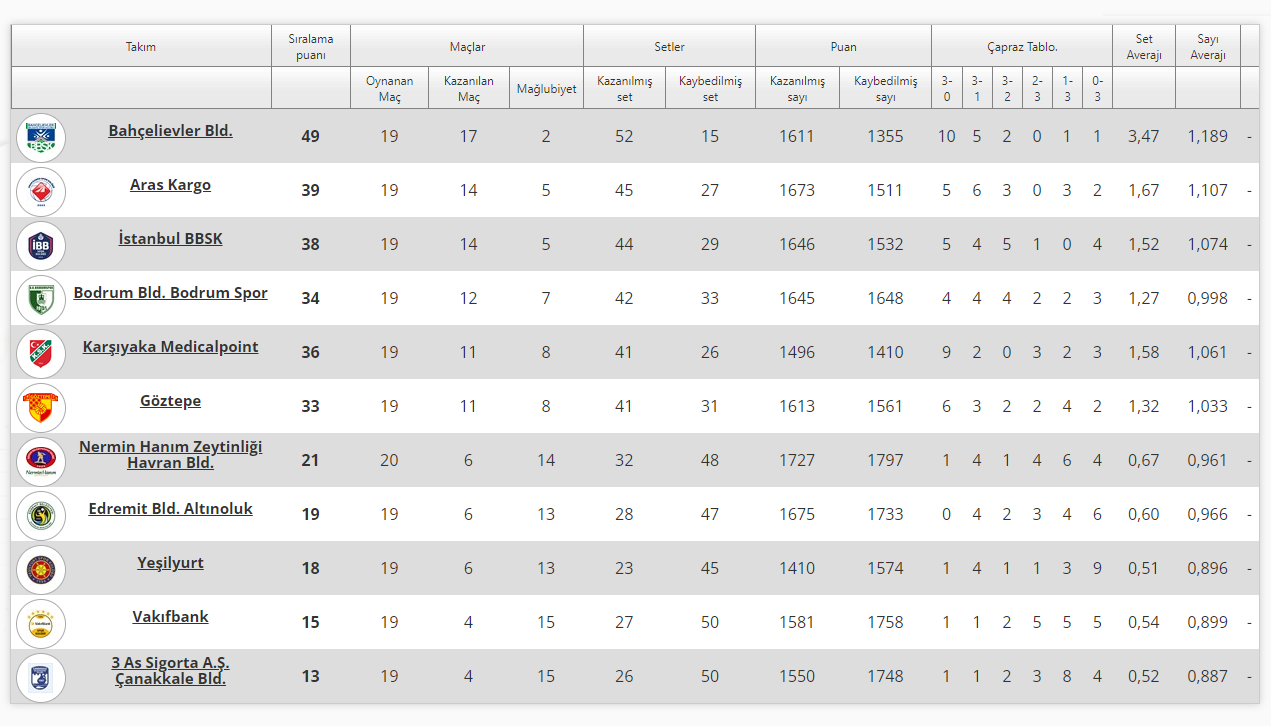
Task: Open the Aras Kargo team link
Action: pyautogui.click(x=170, y=185)
